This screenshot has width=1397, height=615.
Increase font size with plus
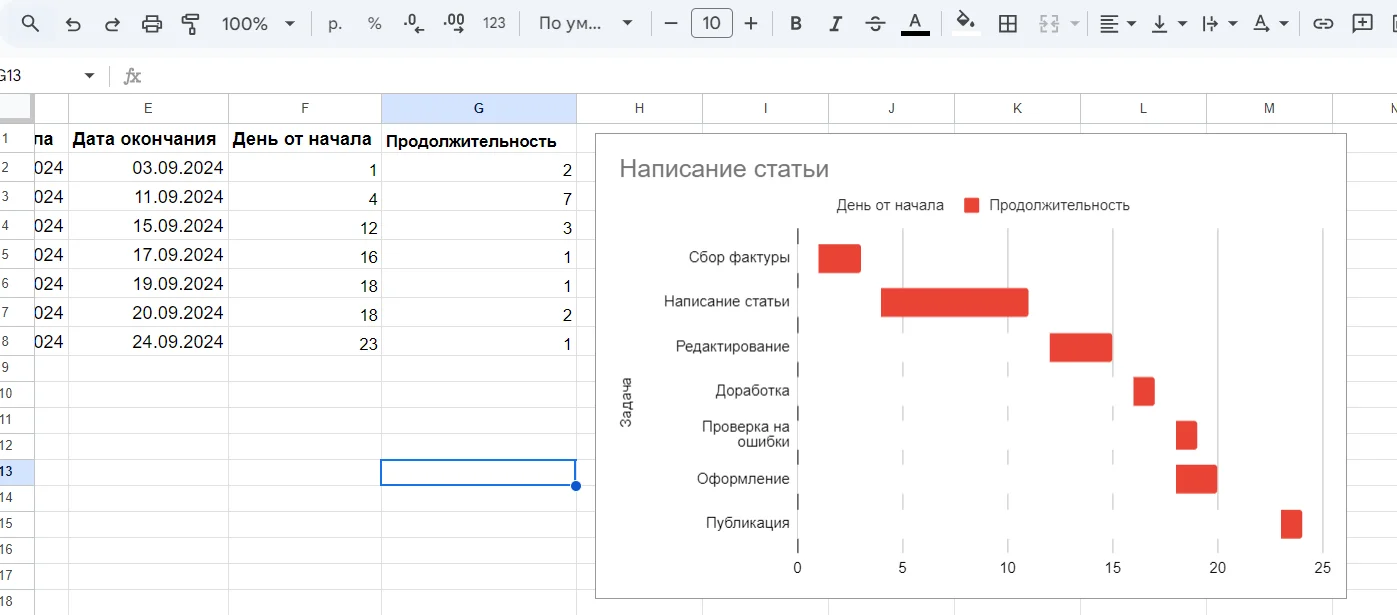pos(752,24)
